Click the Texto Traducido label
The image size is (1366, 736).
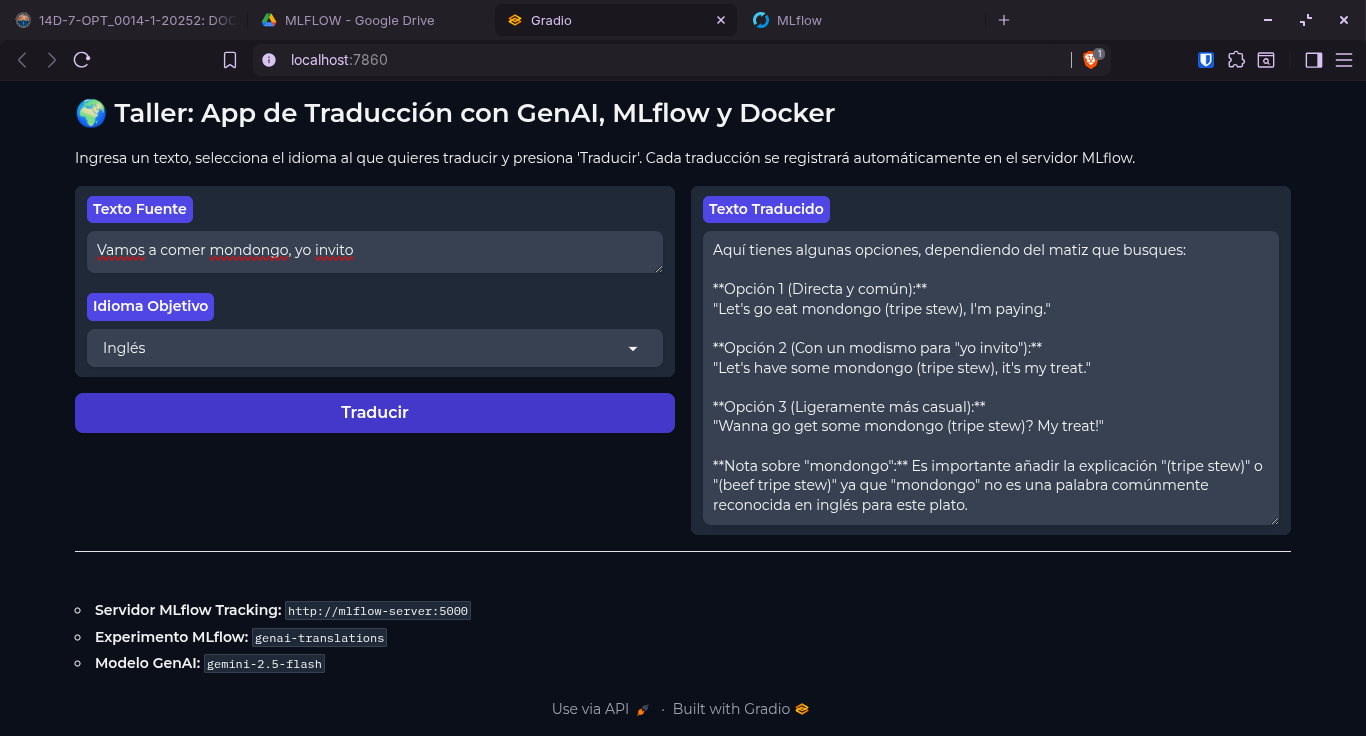(x=766, y=209)
